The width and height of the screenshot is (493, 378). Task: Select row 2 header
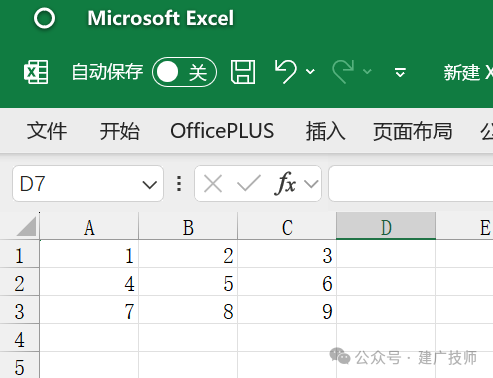[x=19, y=282]
